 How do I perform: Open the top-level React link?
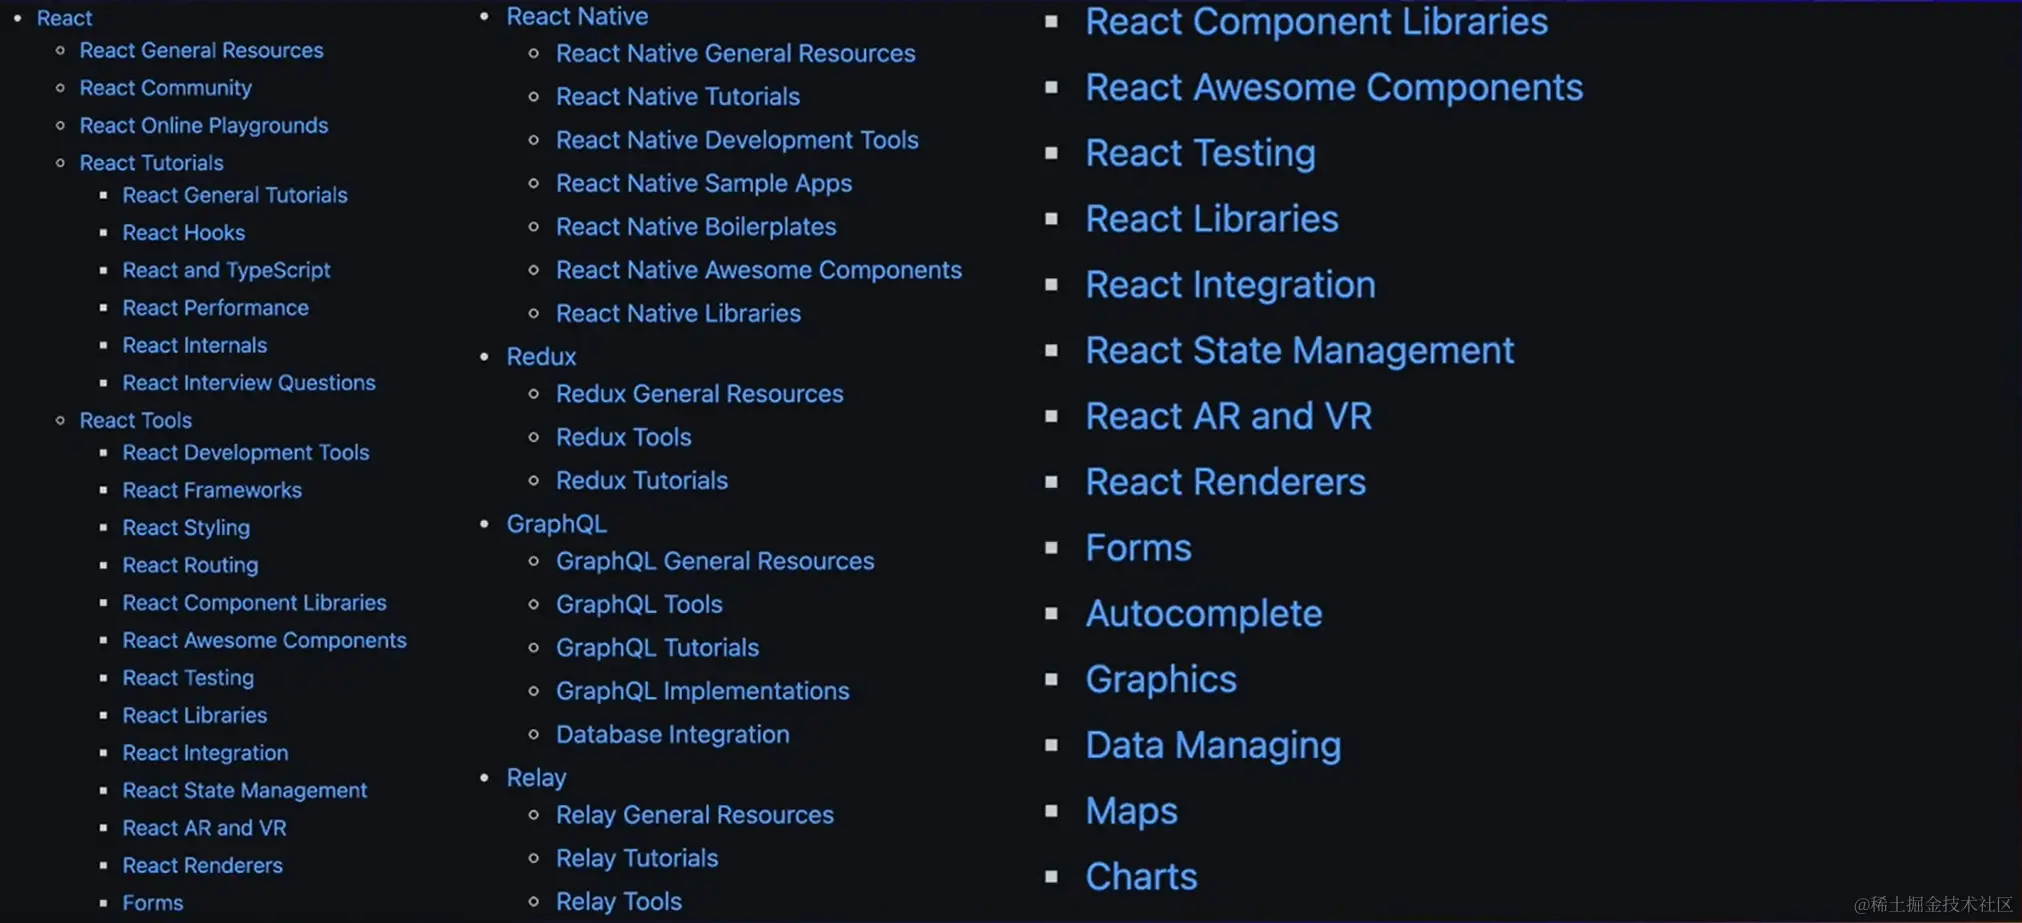pyautogui.click(x=65, y=18)
